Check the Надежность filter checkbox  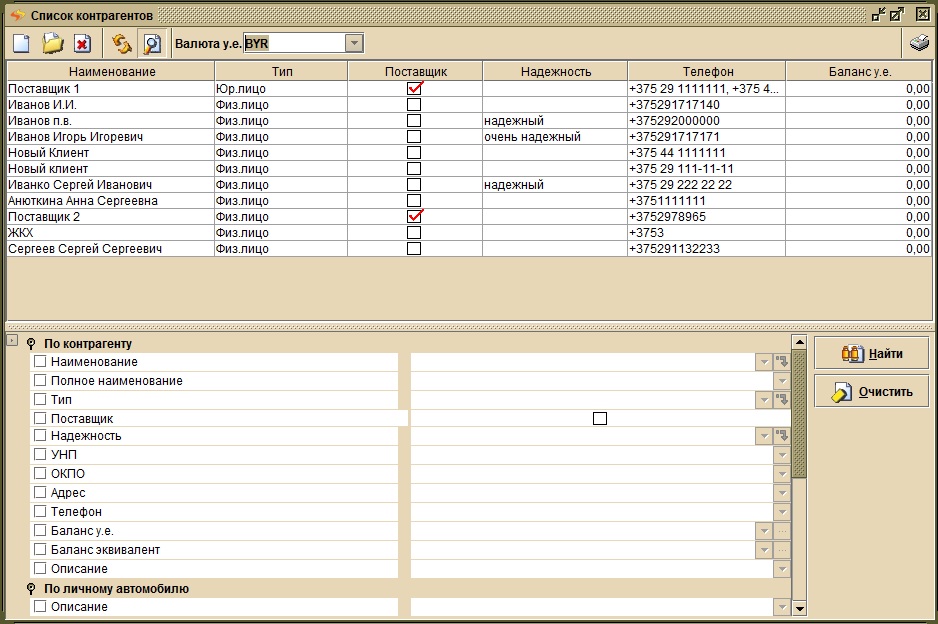tap(40, 436)
